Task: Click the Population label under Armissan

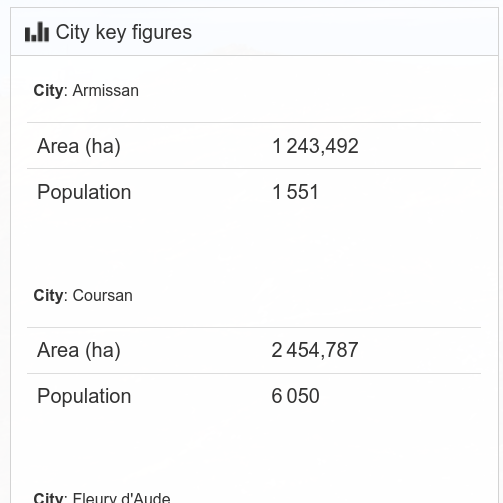Action: (x=84, y=193)
